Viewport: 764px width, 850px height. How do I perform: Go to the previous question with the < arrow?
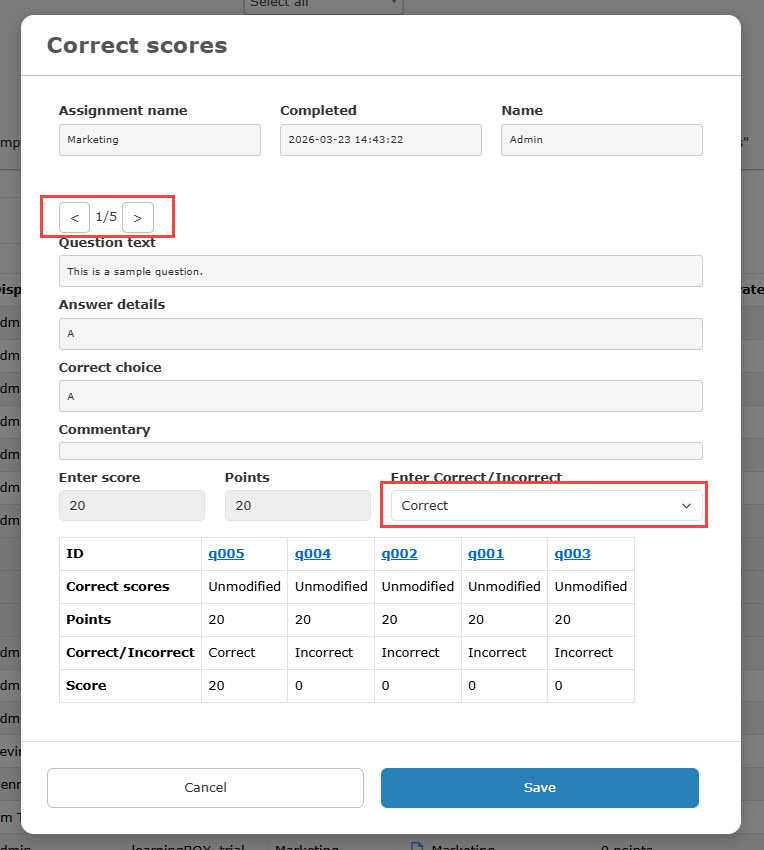pos(74,217)
